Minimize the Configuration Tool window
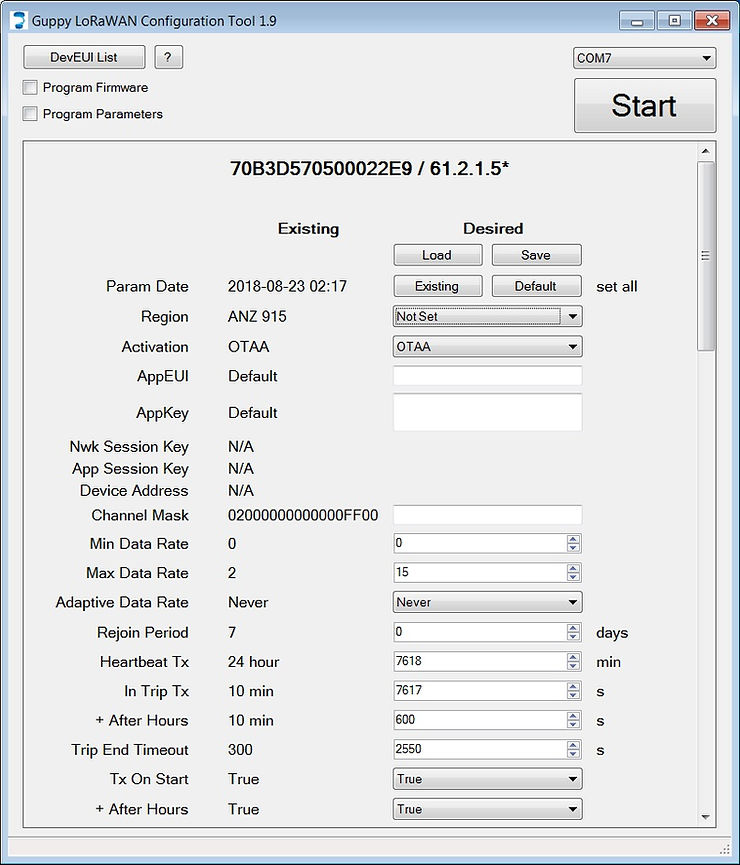 click(x=637, y=21)
